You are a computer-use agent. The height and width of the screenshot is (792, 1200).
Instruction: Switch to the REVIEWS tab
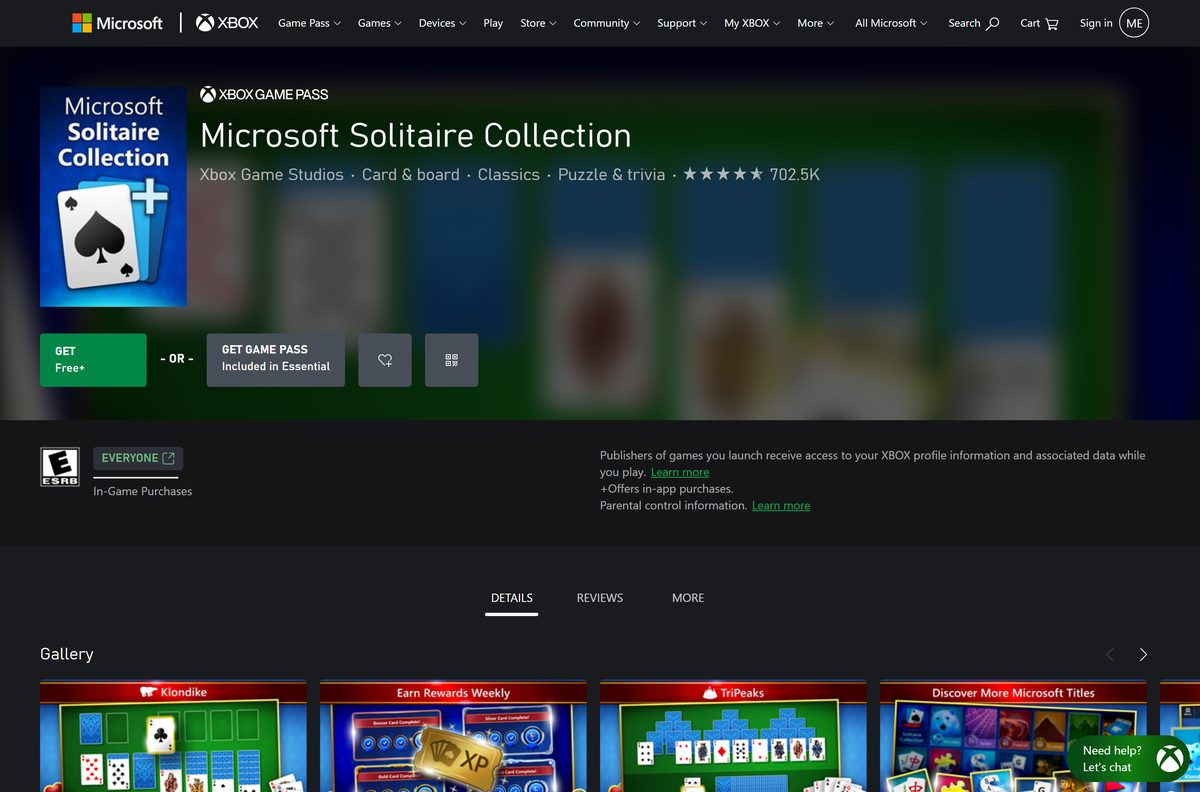600,598
